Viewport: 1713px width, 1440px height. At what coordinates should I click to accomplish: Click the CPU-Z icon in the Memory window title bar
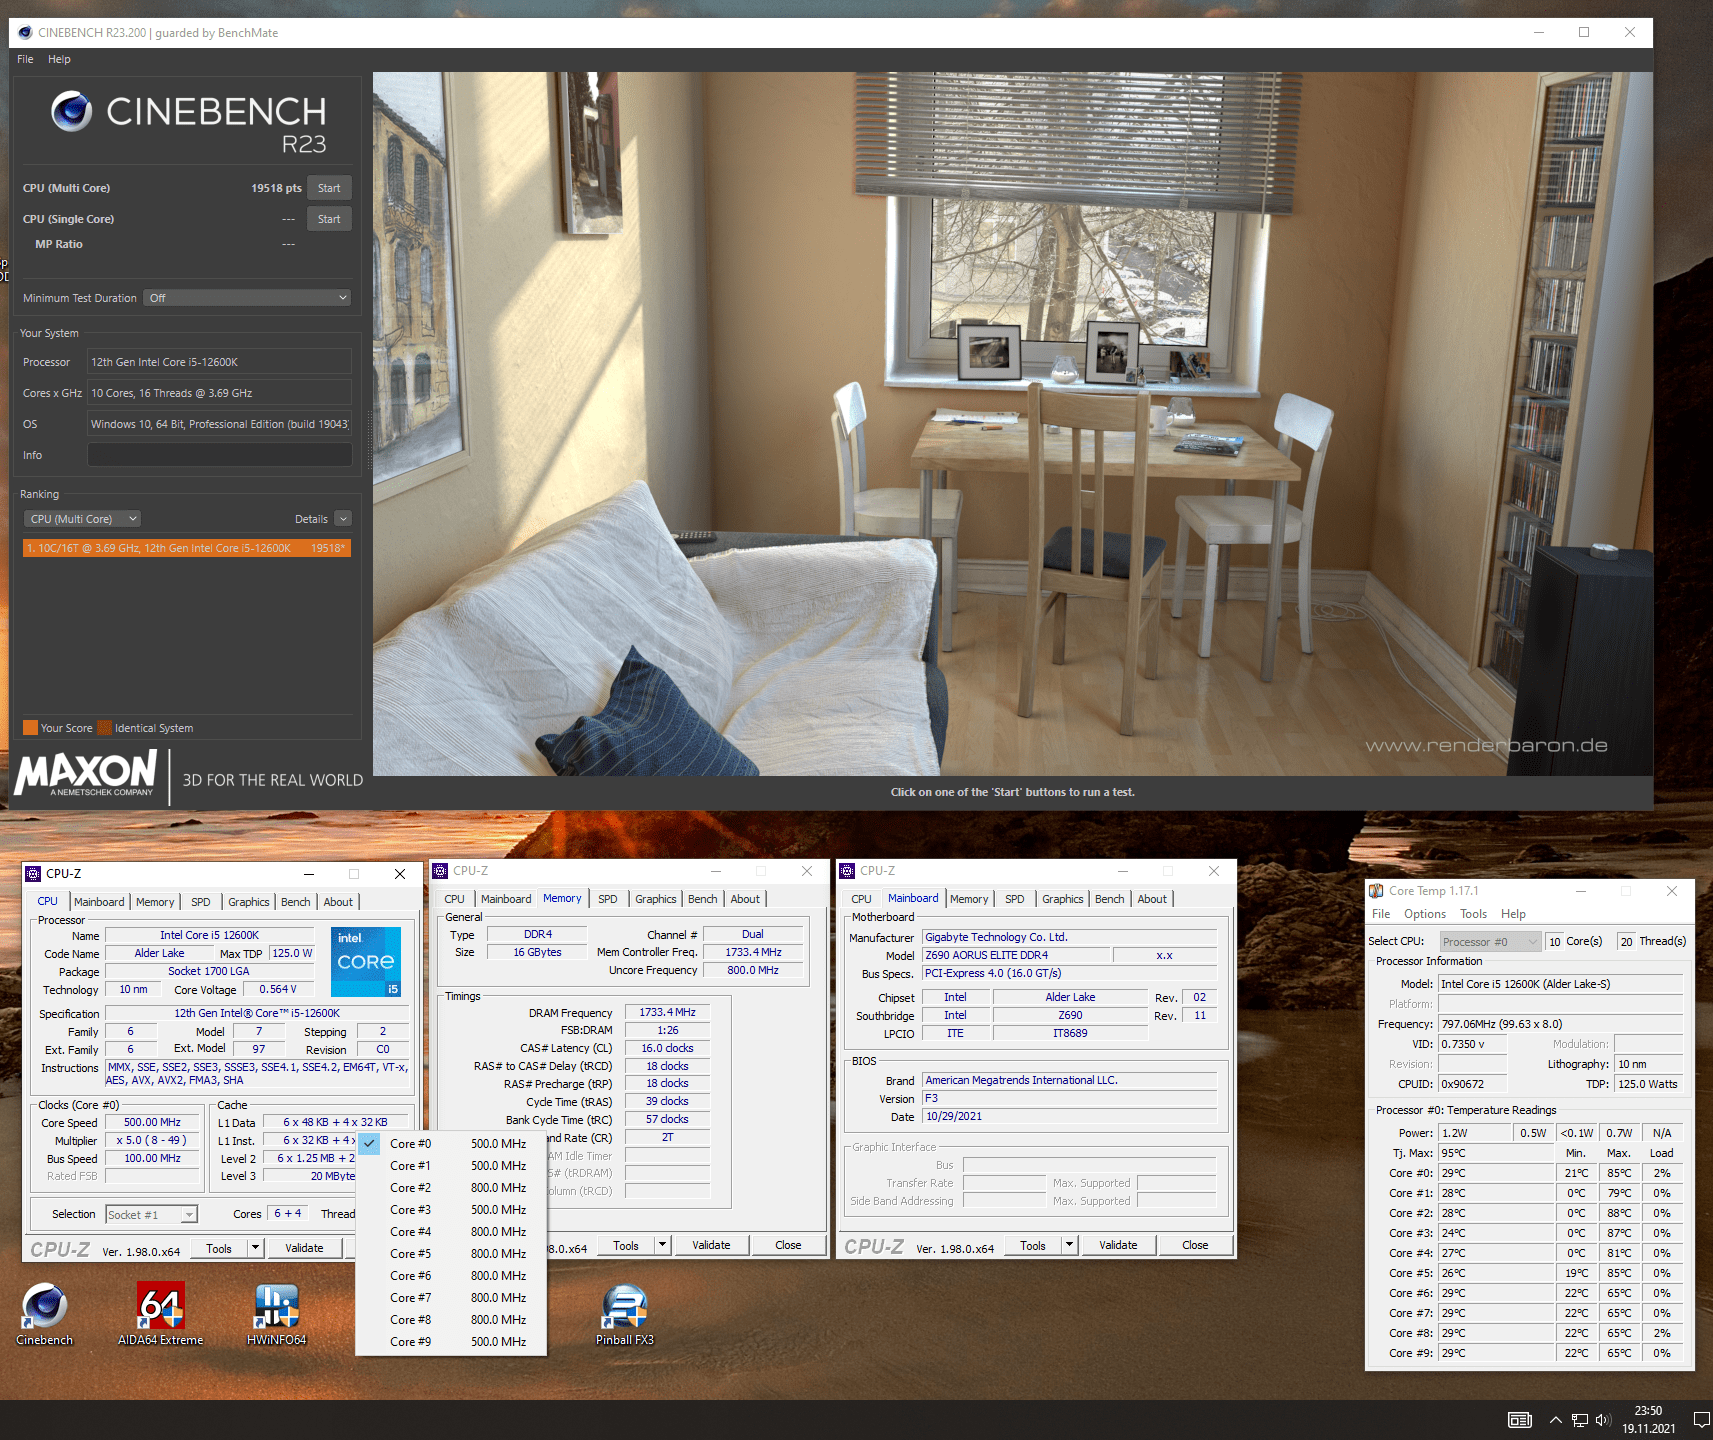[x=440, y=871]
